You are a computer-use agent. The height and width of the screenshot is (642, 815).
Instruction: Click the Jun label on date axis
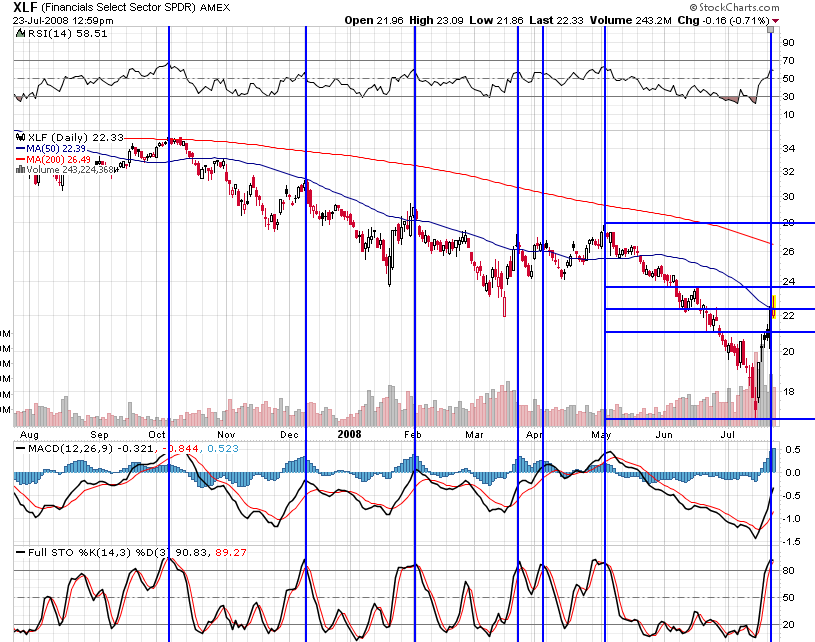tap(664, 435)
